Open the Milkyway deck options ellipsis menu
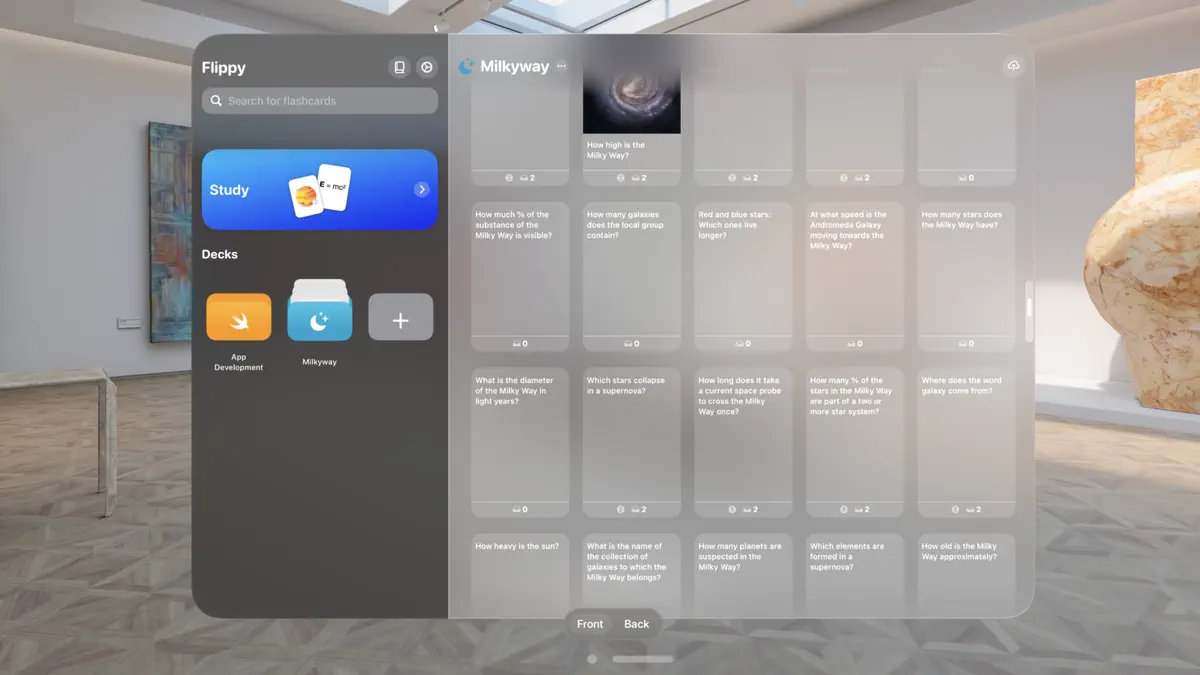The width and height of the screenshot is (1200, 675). tap(561, 66)
